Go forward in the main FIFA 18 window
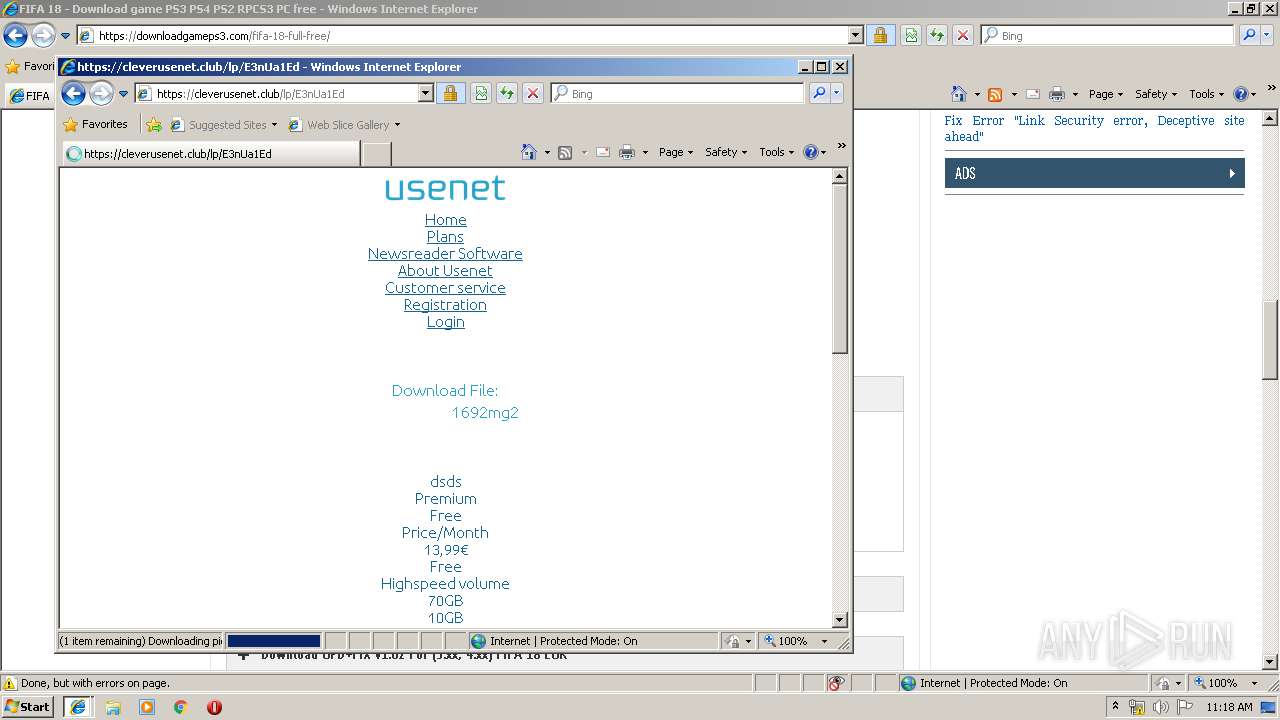The image size is (1280, 720). [43, 36]
